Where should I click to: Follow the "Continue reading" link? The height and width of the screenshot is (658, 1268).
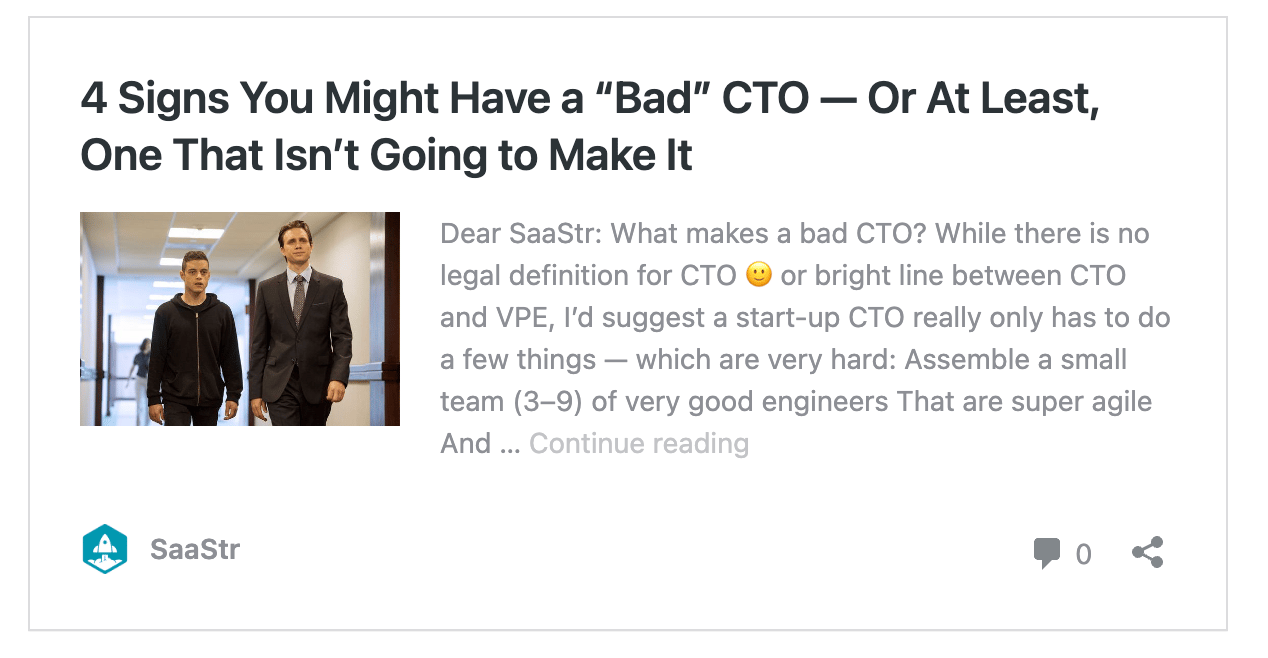(639, 443)
